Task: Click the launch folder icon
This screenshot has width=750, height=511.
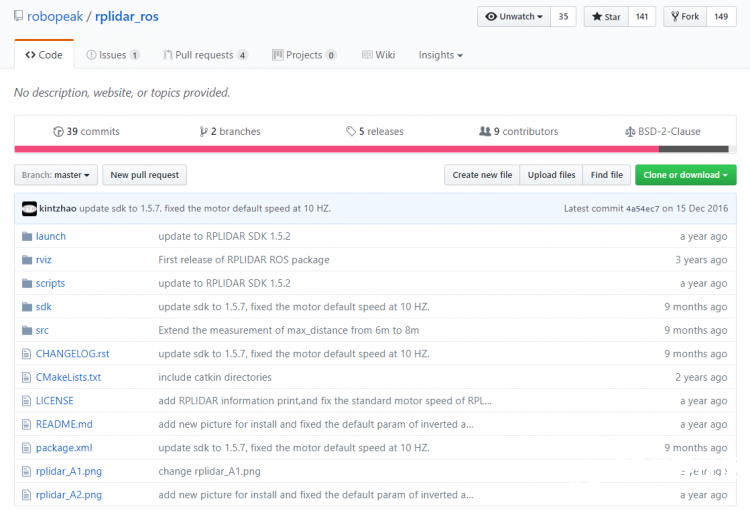Action: tap(27, 236)
